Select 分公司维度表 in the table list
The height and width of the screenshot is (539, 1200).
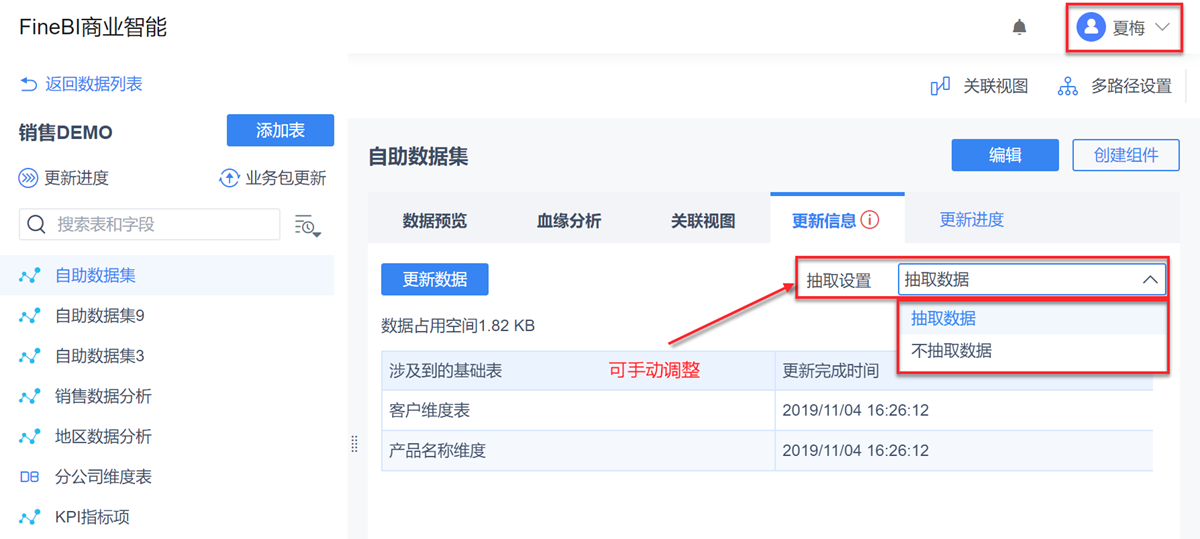click(x=103, y=477)
